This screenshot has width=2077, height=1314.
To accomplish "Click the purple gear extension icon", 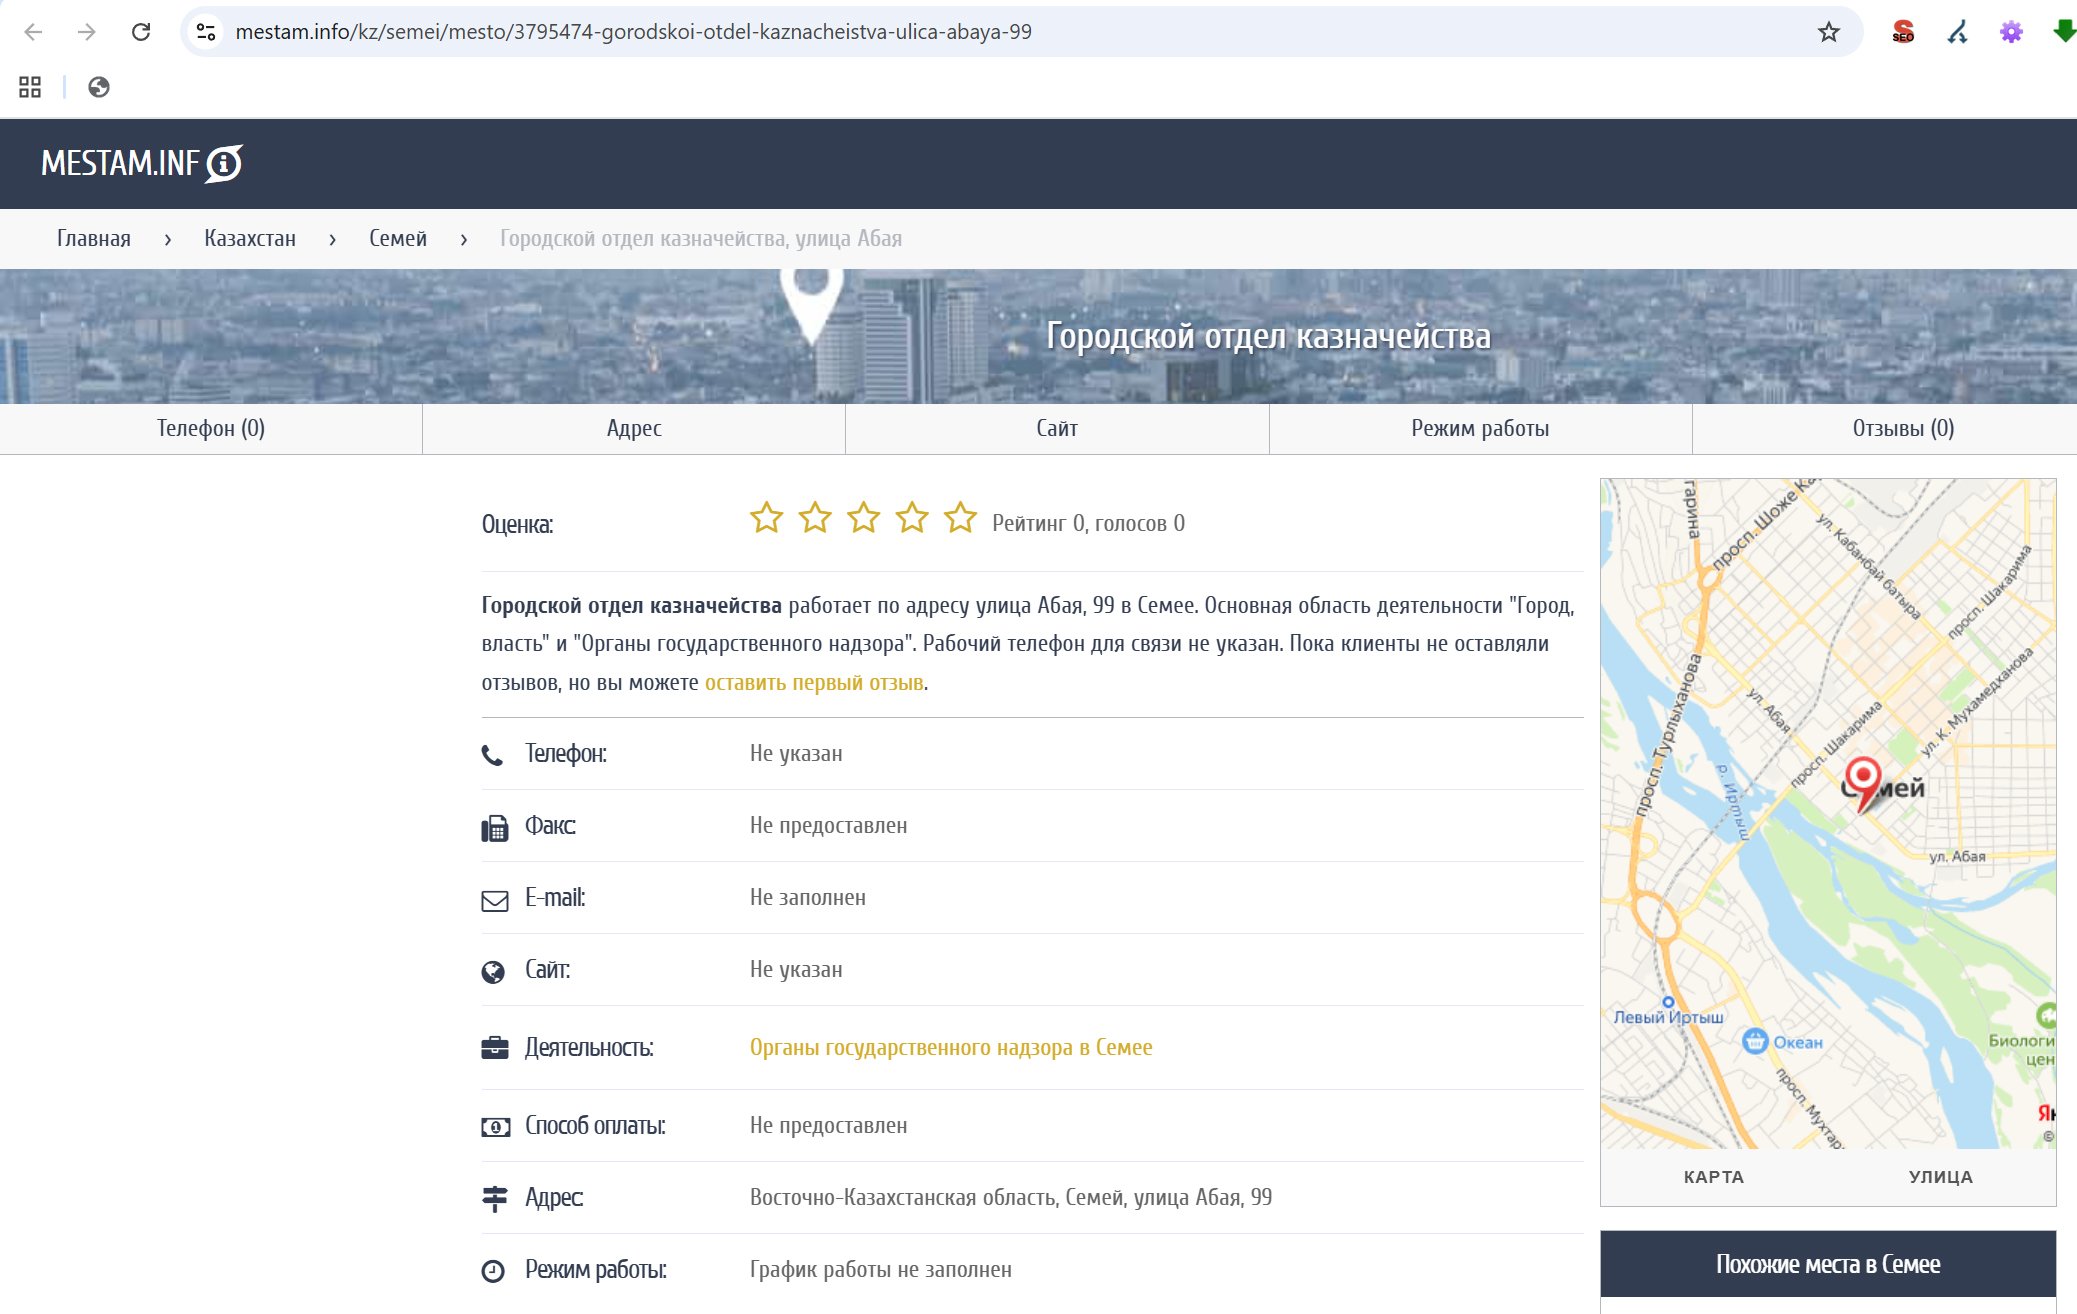I will point(2010,32).
